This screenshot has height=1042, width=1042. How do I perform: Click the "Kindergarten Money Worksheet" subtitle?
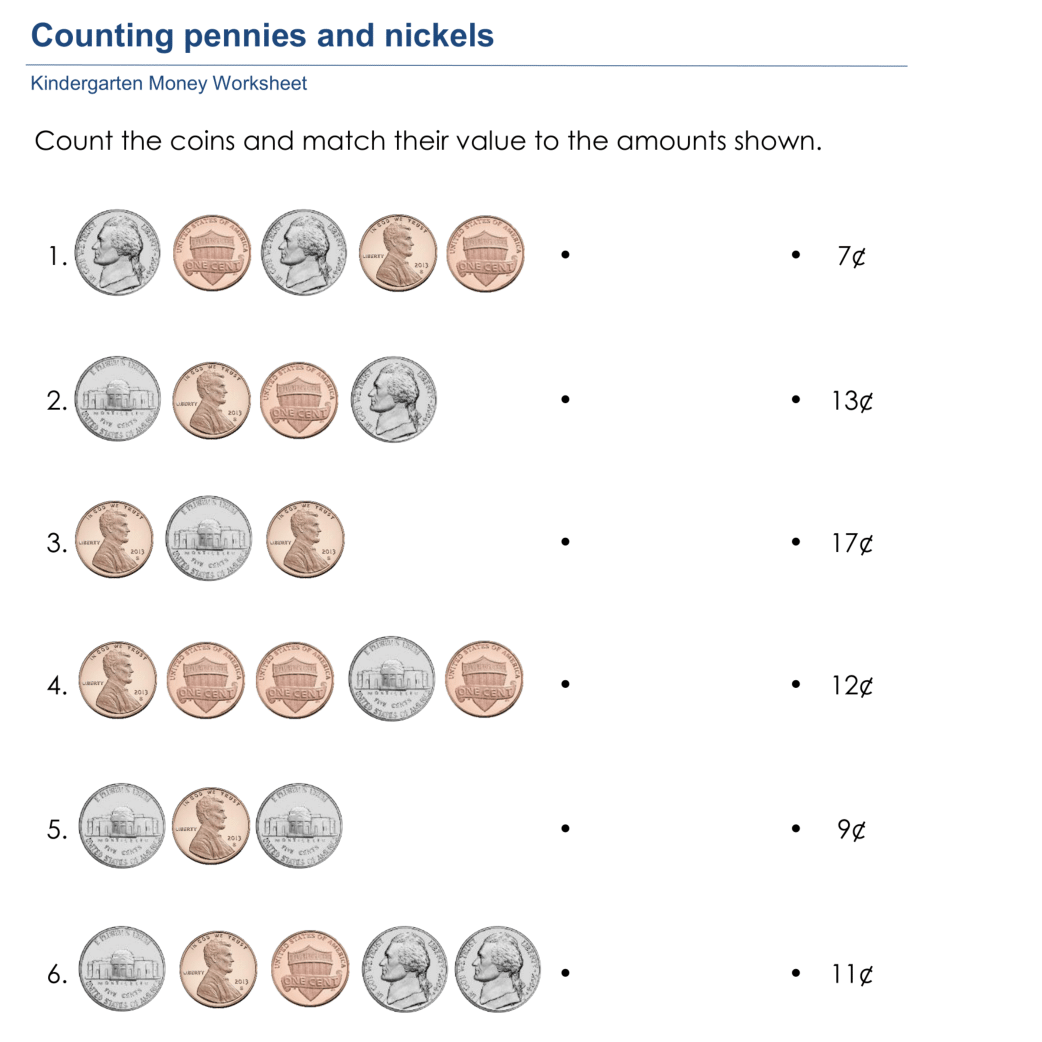(x=169, y=83)
